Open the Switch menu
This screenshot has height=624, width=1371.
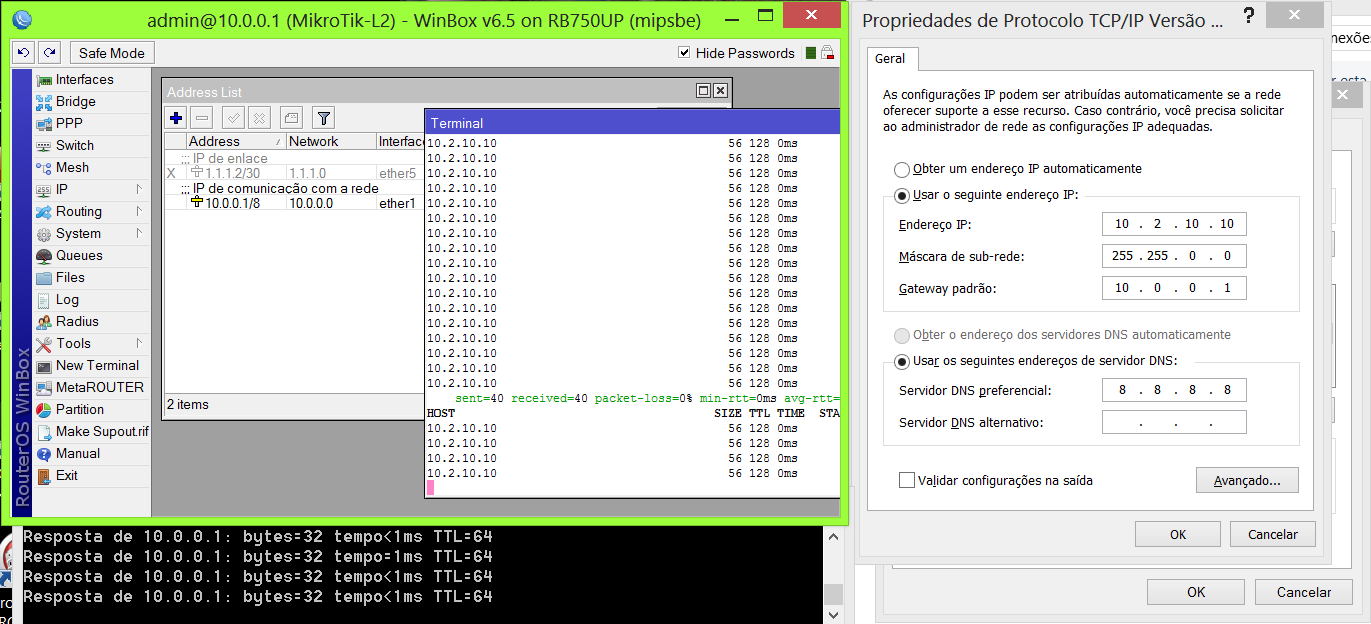75,146
